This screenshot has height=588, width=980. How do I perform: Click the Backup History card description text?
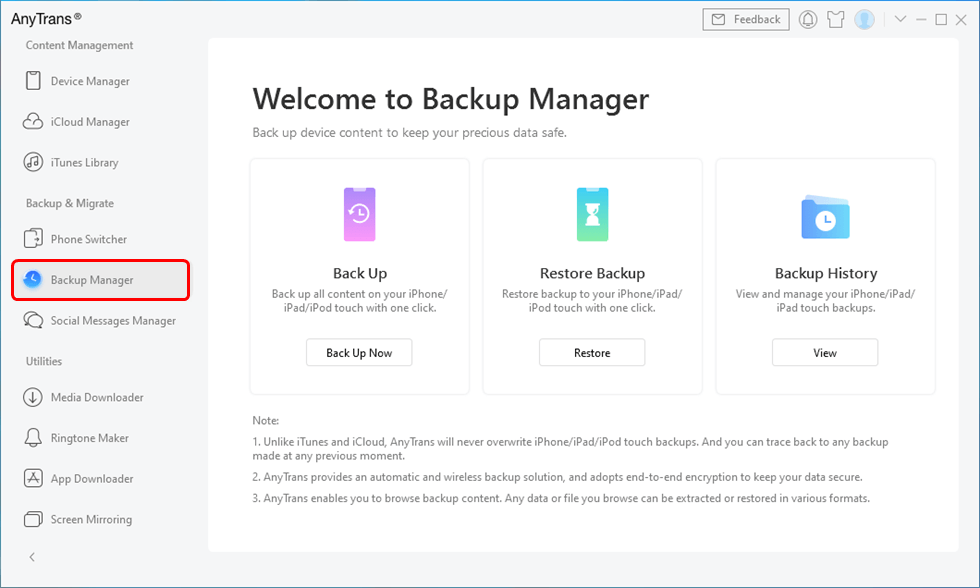(826, 301)
